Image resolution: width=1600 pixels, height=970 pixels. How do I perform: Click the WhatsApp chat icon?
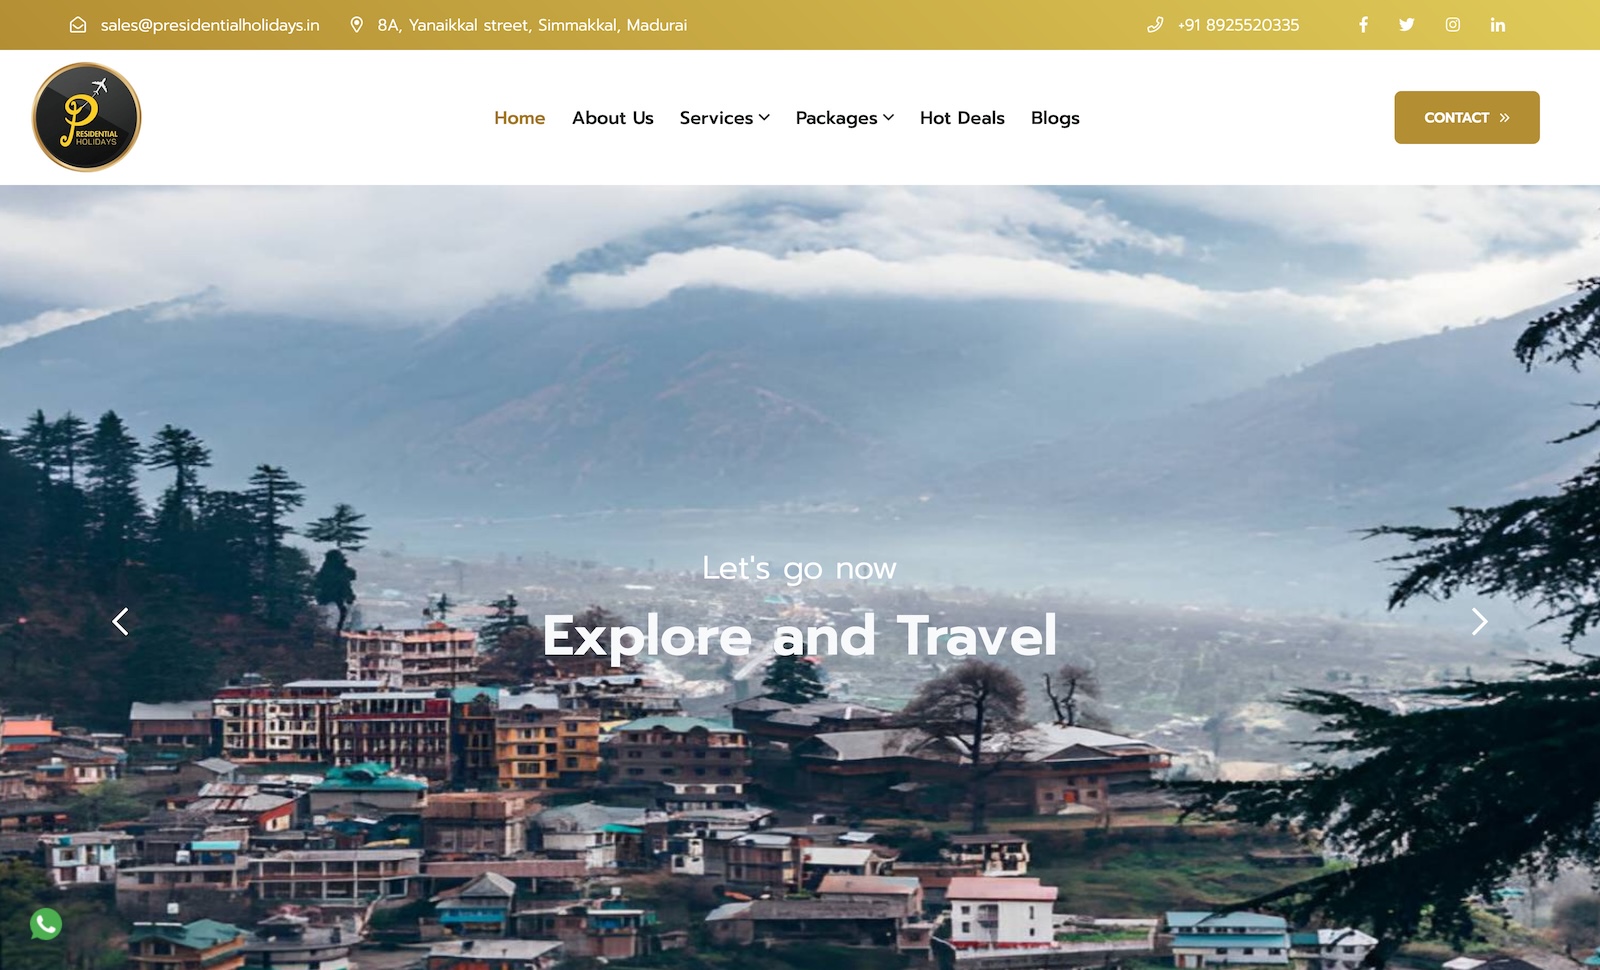tap(46, 923)
